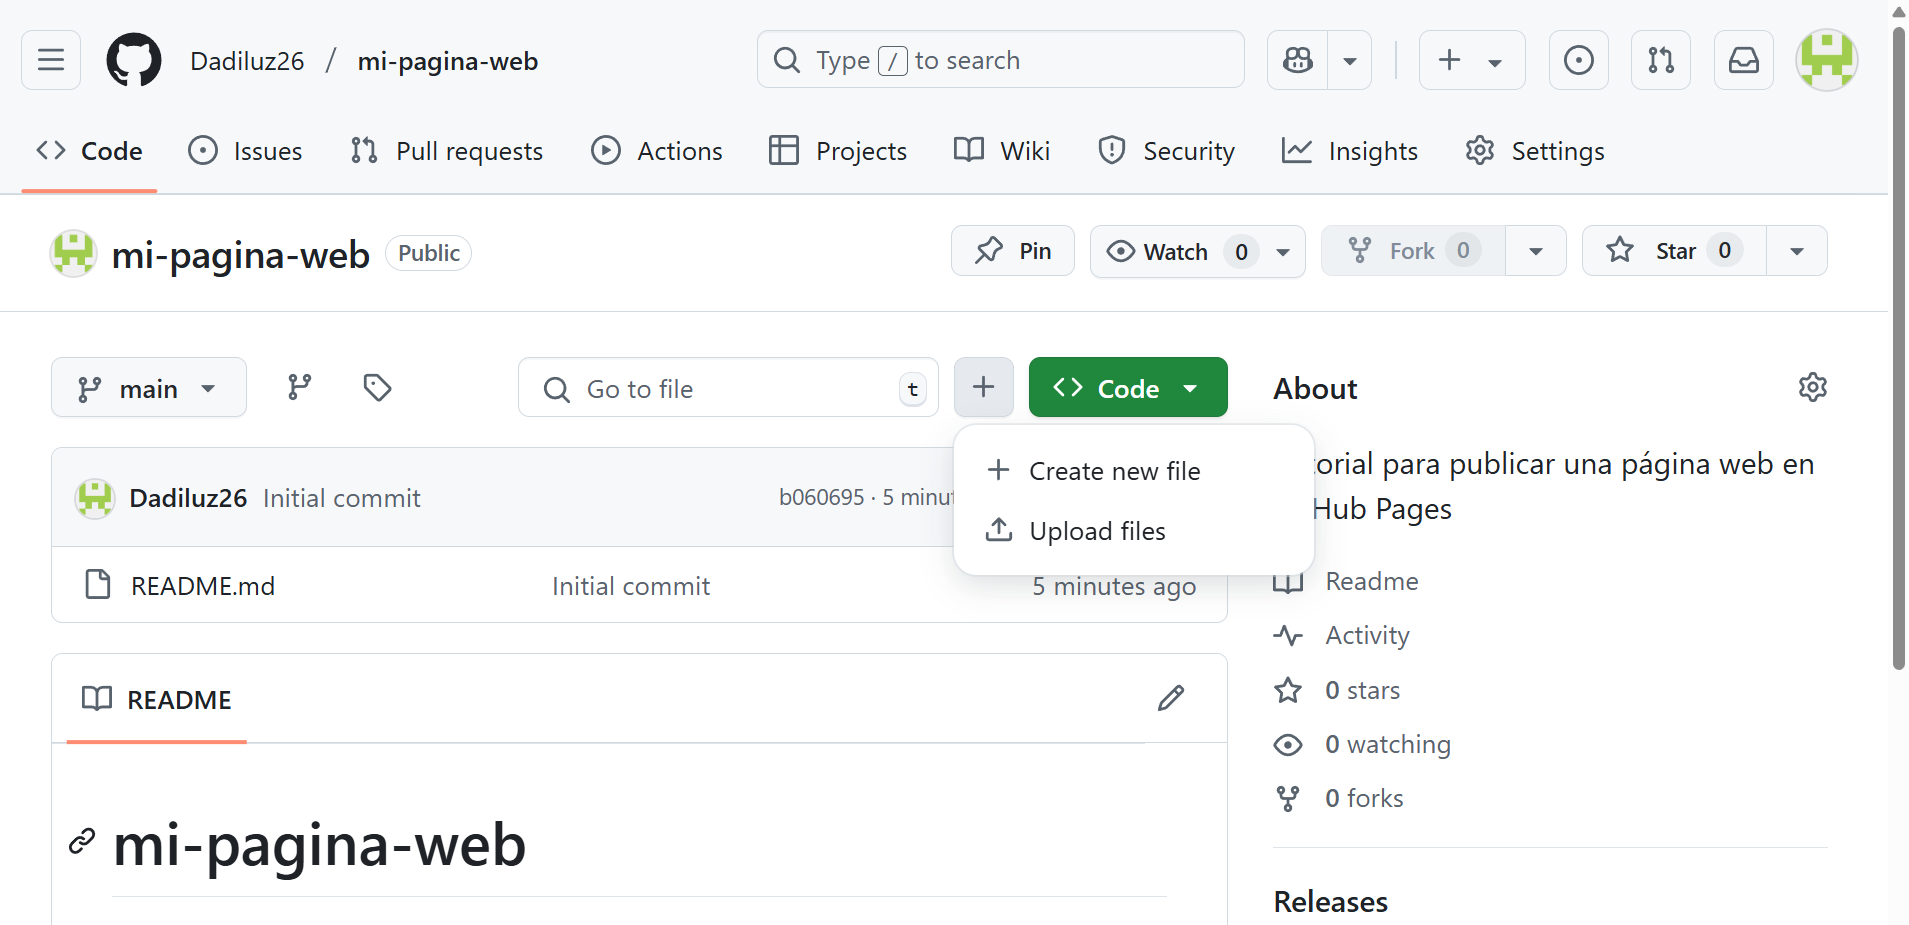Screen dimensions: 1909x925
Task: Select Create new file
Action: coord(1134,471)
